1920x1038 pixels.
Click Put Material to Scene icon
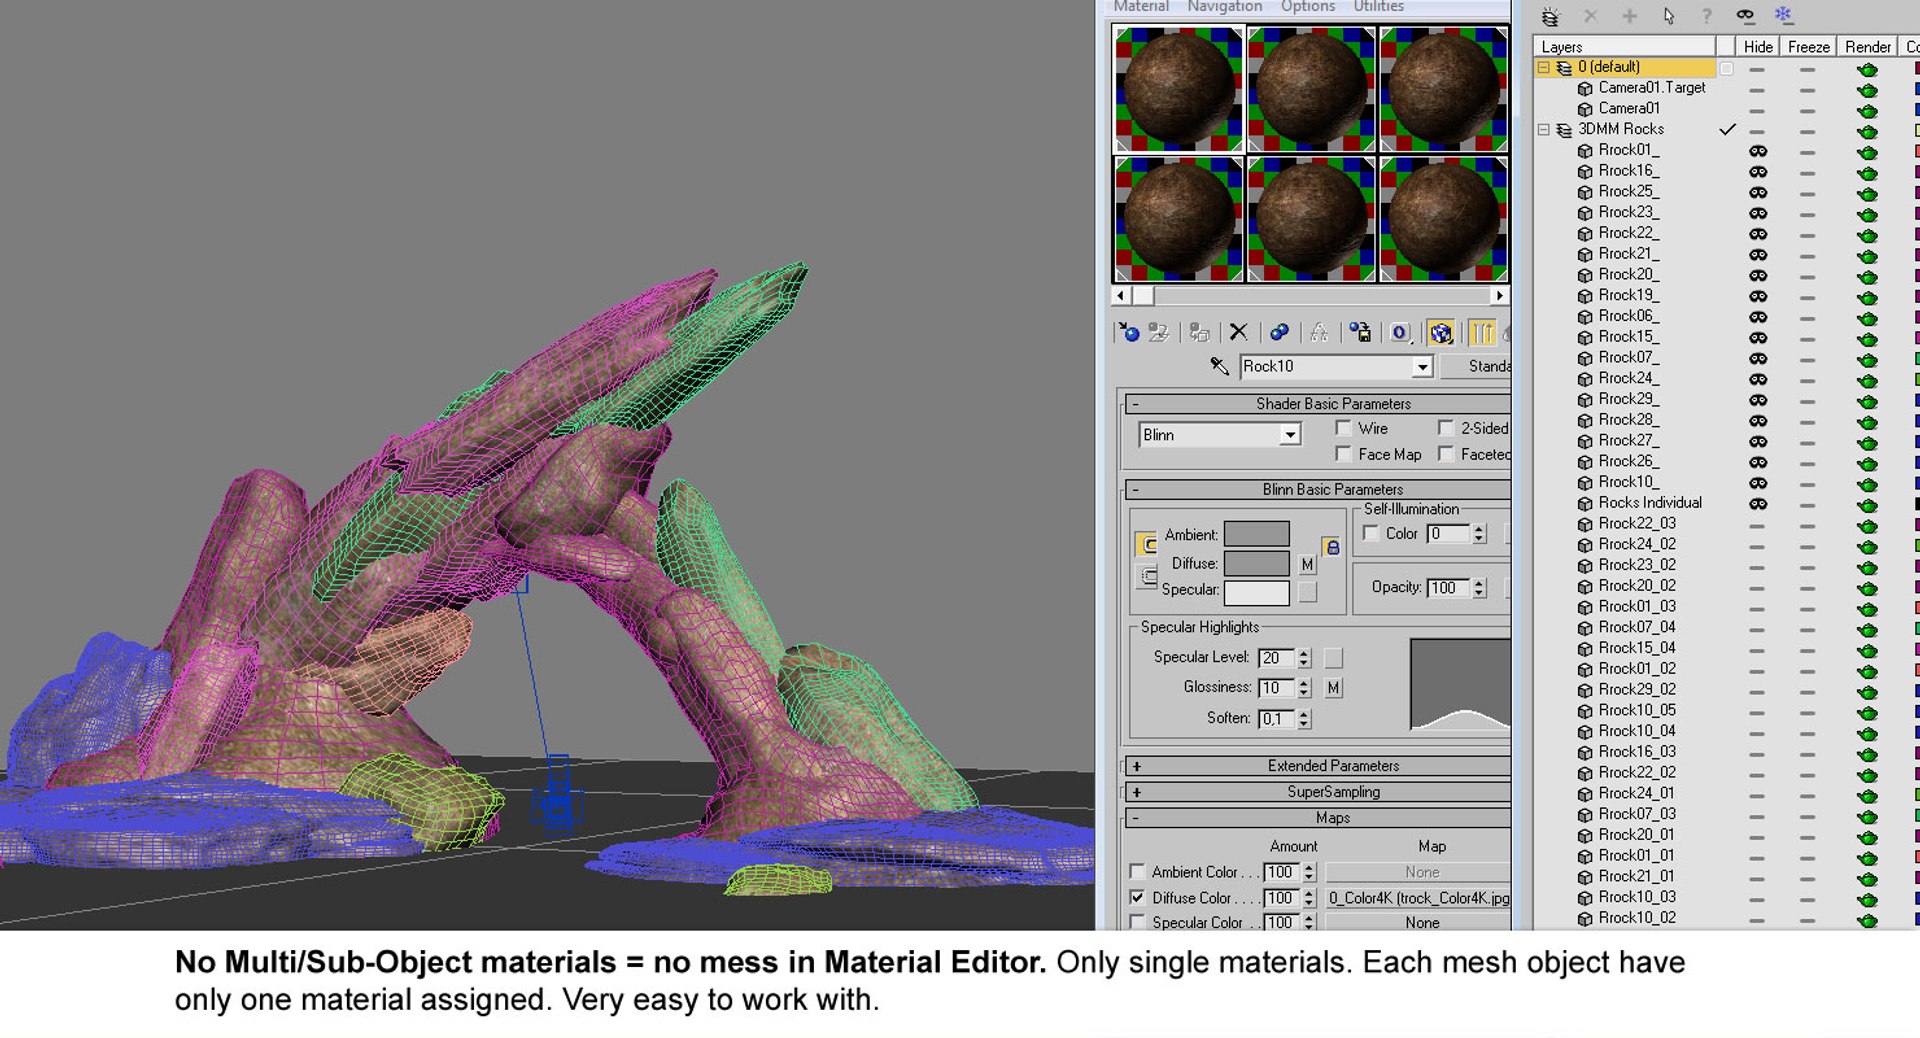[x=1159, y=333]
